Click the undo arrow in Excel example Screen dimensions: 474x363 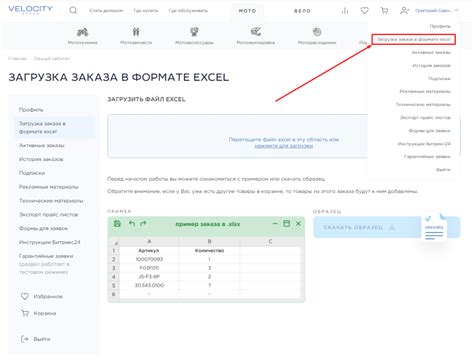[x=132, y=223]
